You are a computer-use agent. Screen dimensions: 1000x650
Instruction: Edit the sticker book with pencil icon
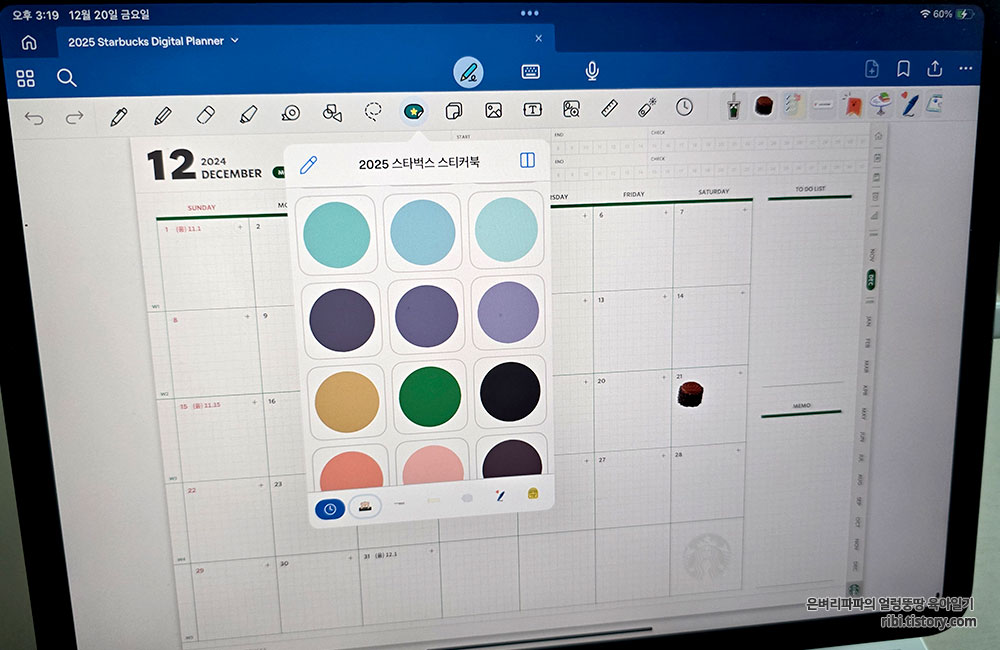(309, 165)
